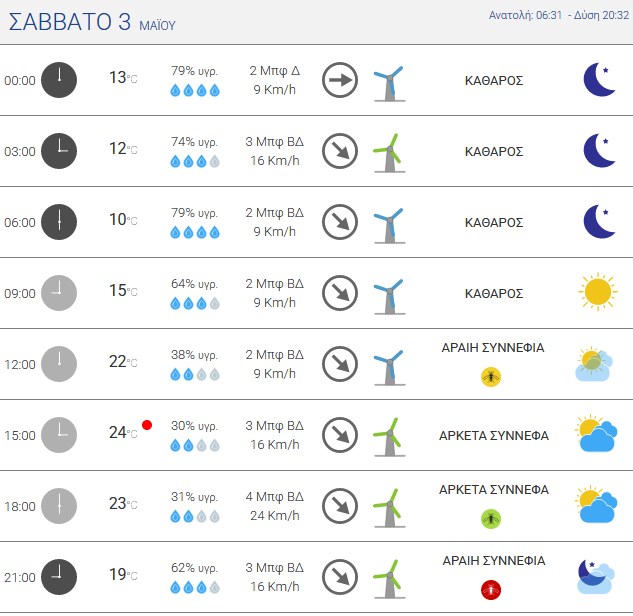Image resolution: width=633 pixels, height=616 pixels.
Task: Click the blue wind turbine at 12:00
Action: point(389,367)
